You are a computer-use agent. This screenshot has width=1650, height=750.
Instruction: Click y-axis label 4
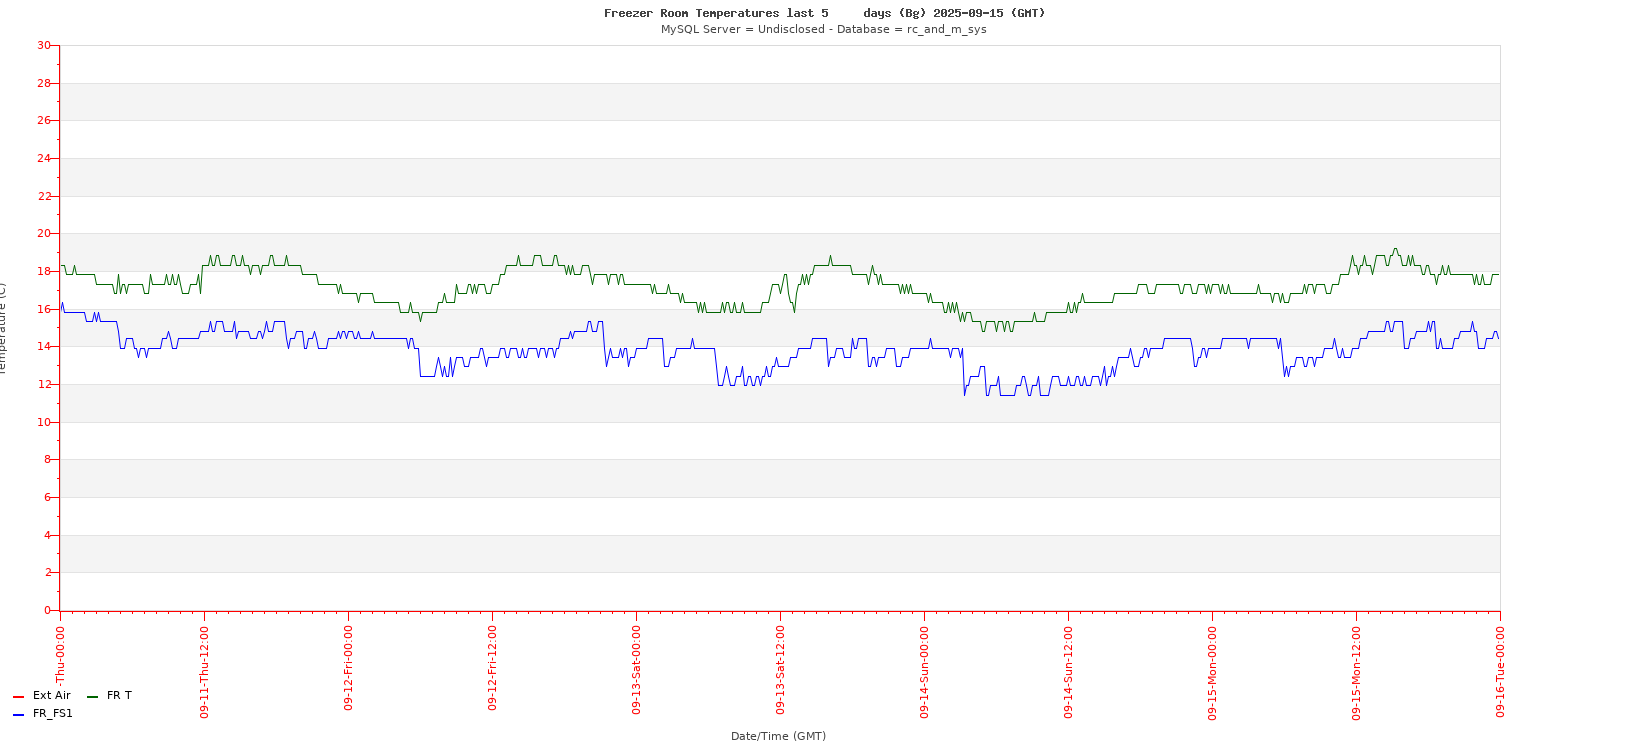pyautogui.click(x=47, y=535)
